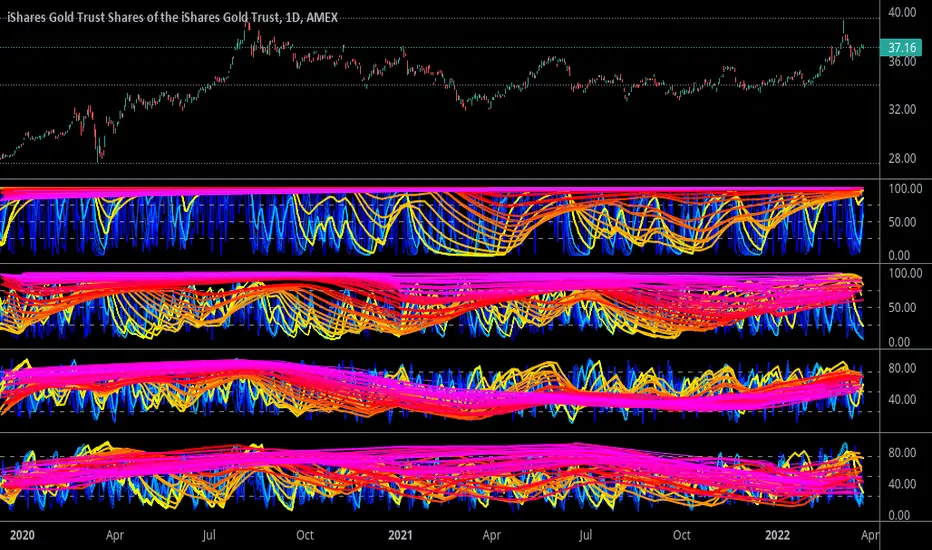Image resolution: width=932 pixels, height=550 pixels.
Task: Click the 2022 label on the time axis
Action: tap(777, 535)
